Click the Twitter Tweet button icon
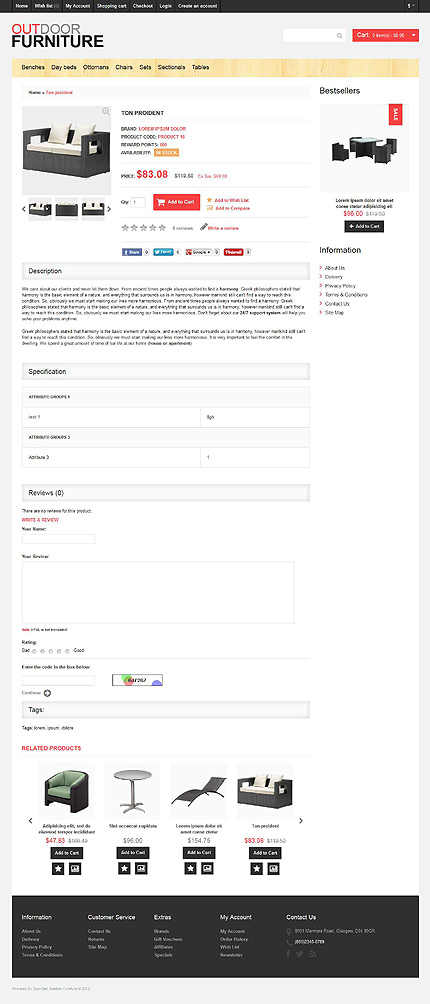Viewport: 430px width, 1004px height. click(x=163, y=252)
